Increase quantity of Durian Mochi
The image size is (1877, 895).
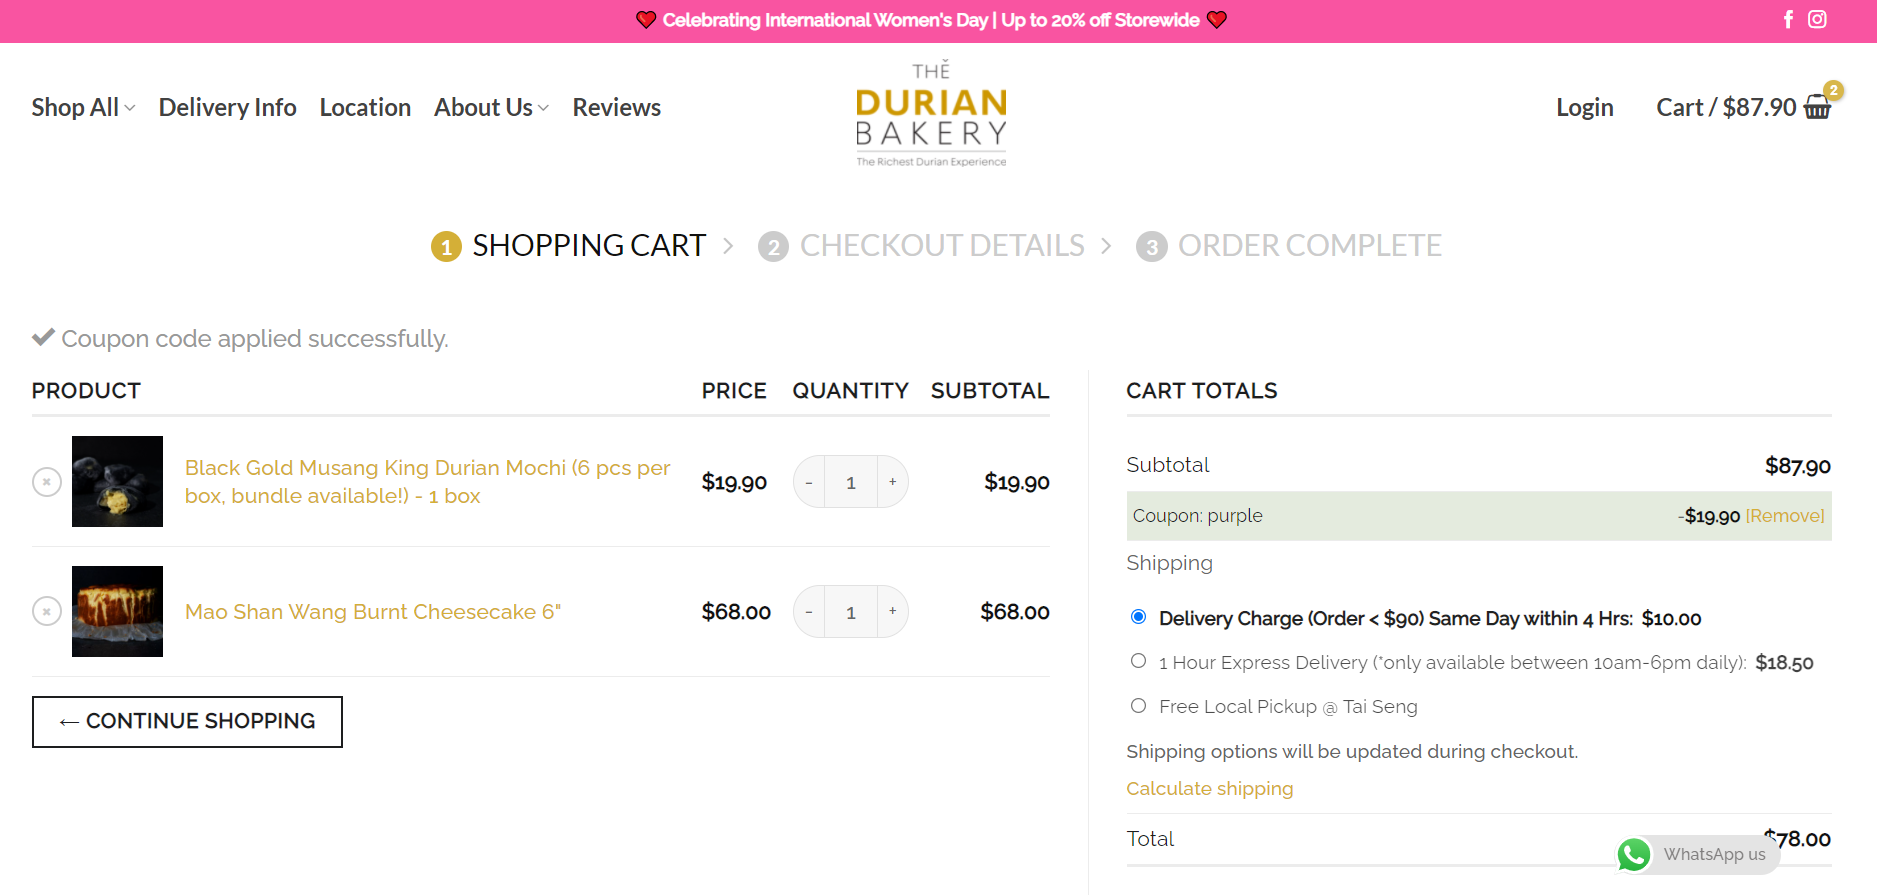point(892,482)
